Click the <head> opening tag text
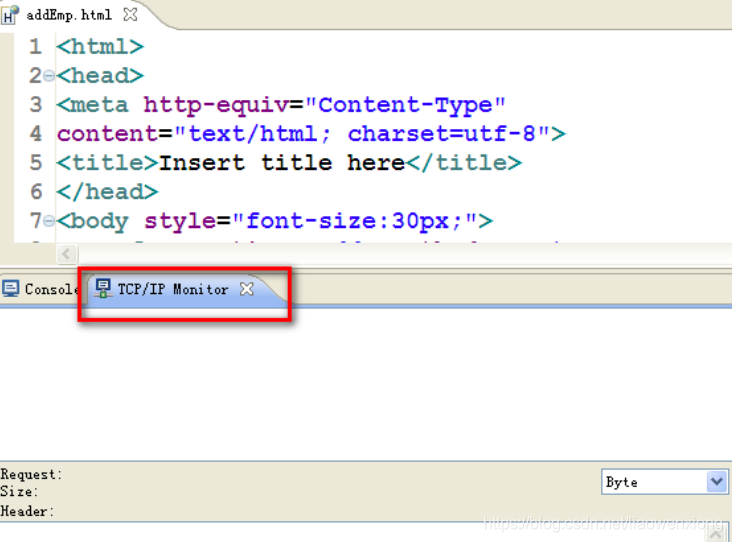The image size is (732, 542). coord(100,76)
